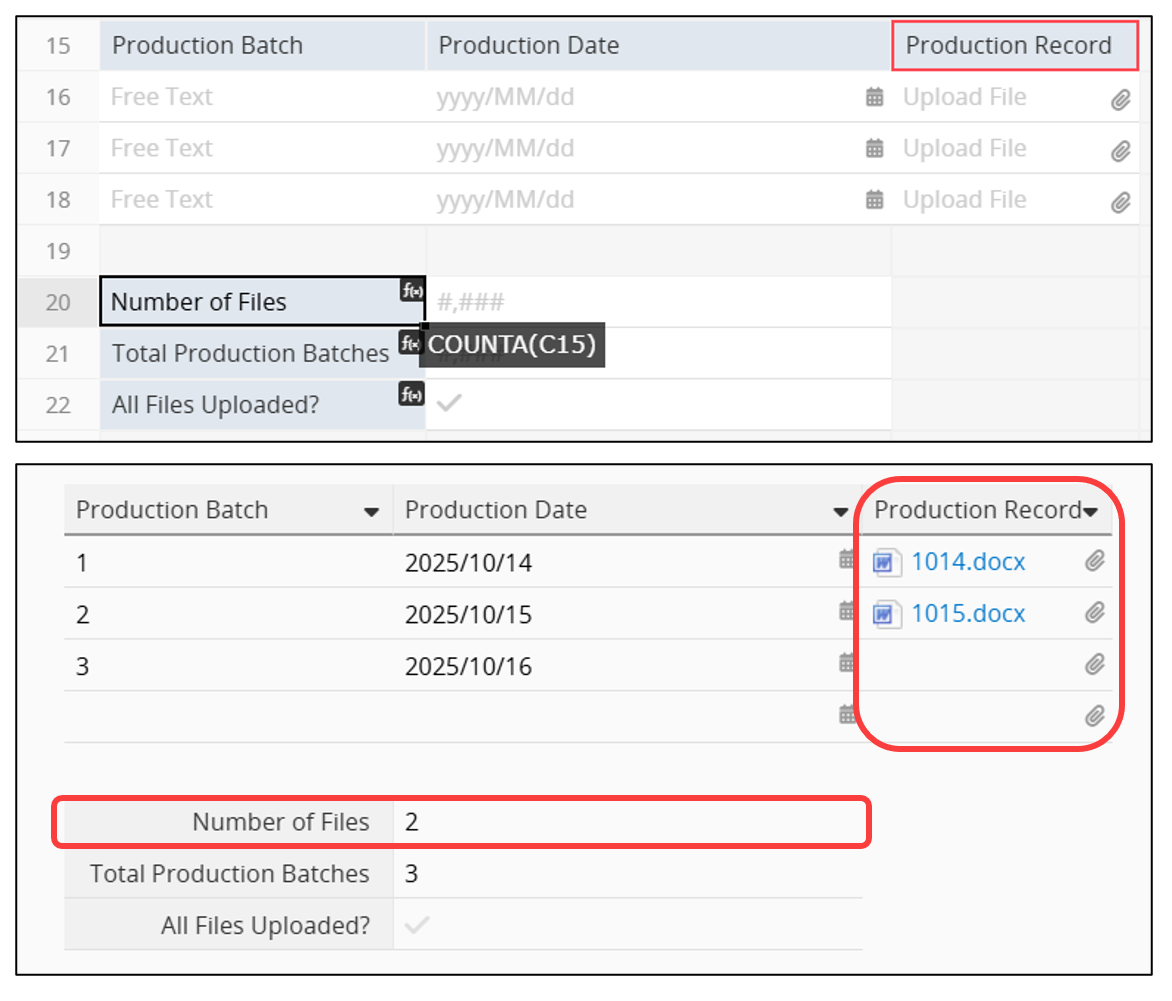Open Production Batch column dropdown arrow
This screenshot has height=1001, width=1172.
coord(371,512)
